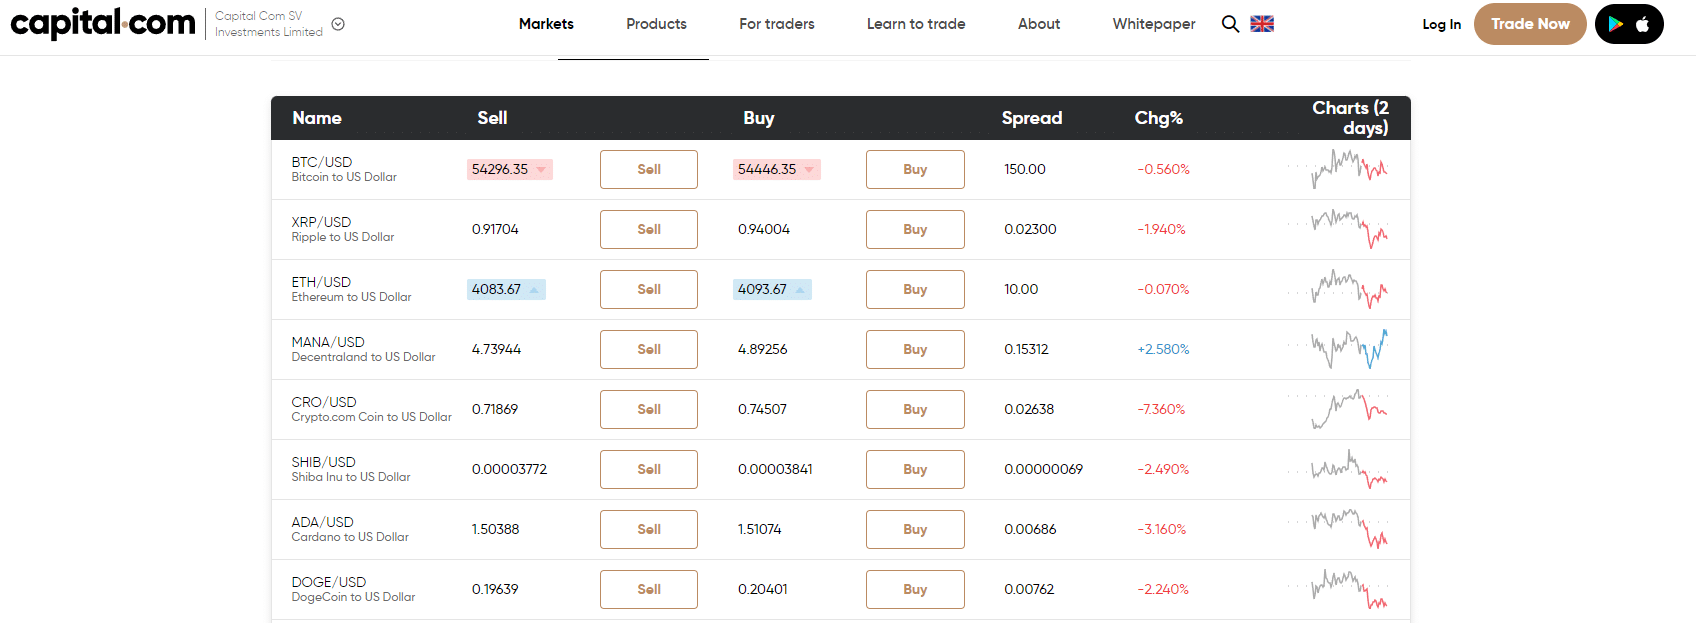Open the For traders menu
The width and height of the screenshot is (1696, 623).
coord(777,24)
